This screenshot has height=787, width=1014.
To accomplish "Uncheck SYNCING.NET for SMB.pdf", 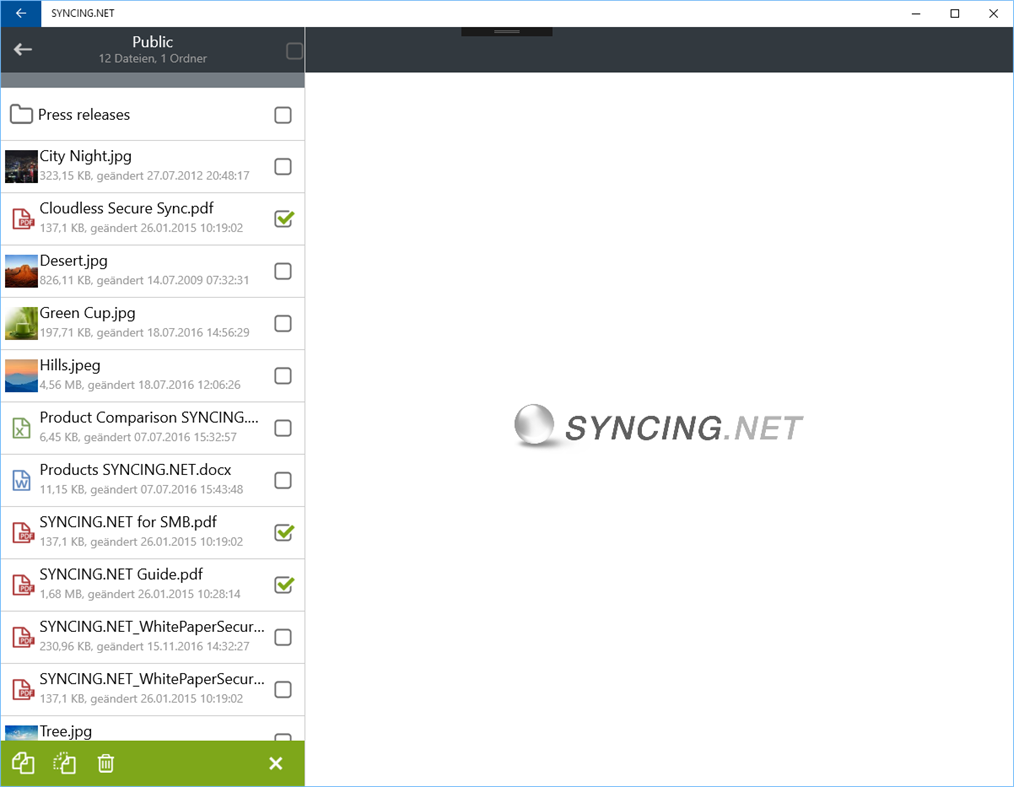I will 283,531.
